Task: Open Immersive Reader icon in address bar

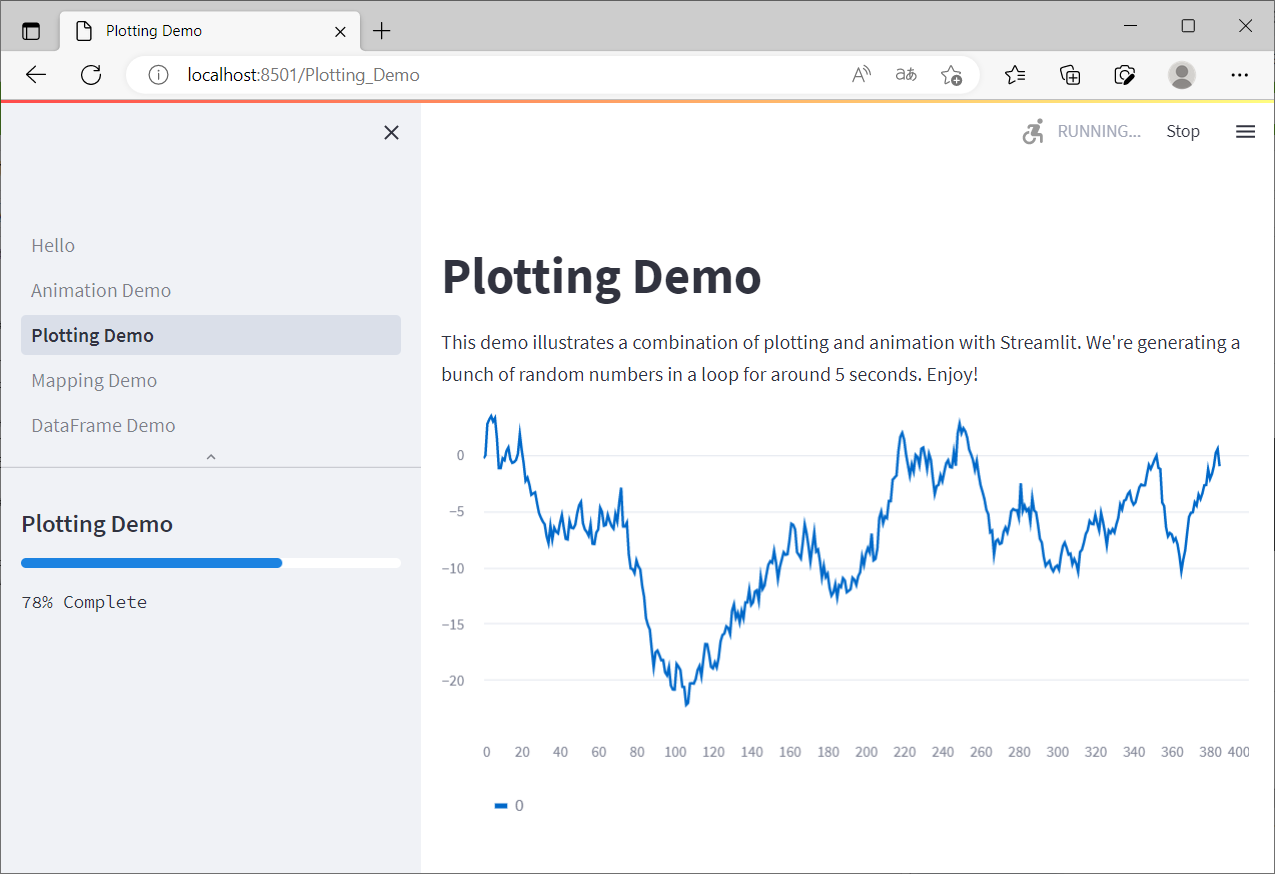Action: (905, 74)
